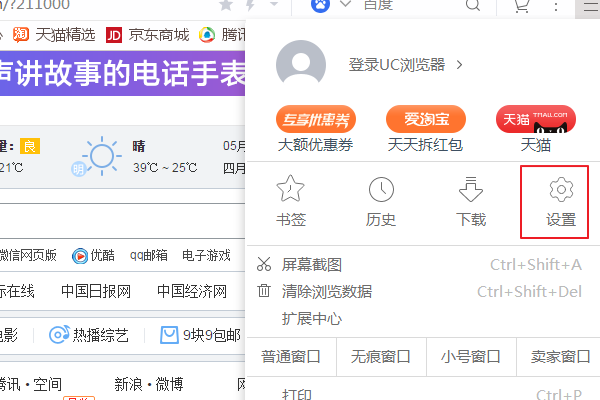Click the 39℃ ~ 25℃ temperature text

point(165,168)
